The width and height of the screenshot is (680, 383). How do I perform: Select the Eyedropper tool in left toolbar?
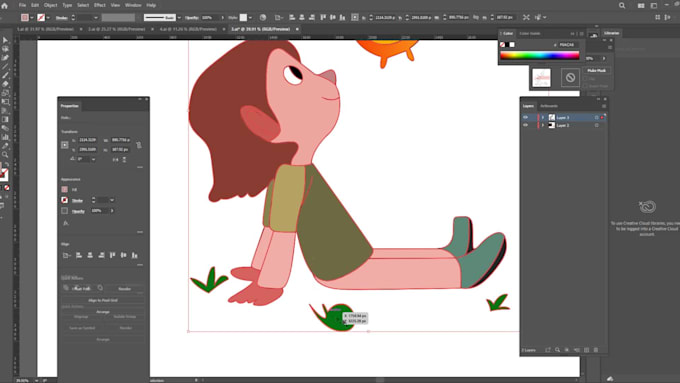[5, 146]
